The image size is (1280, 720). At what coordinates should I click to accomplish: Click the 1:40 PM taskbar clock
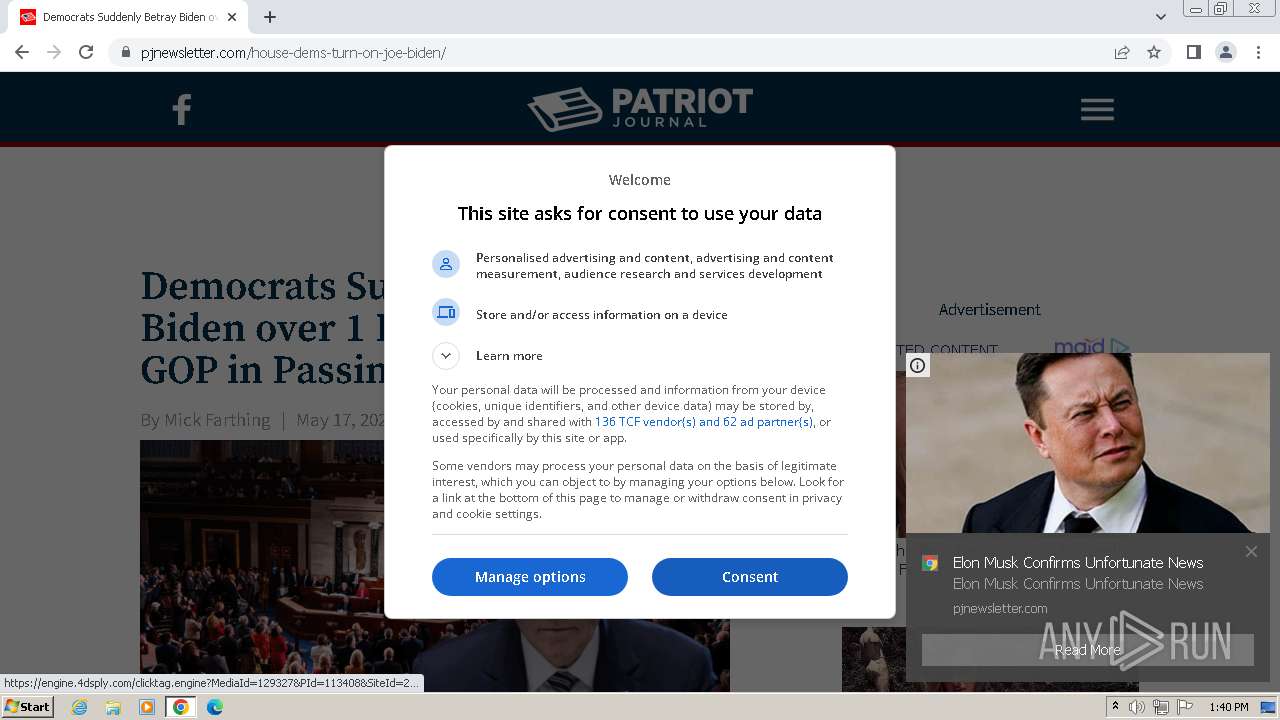(1229, 707)
